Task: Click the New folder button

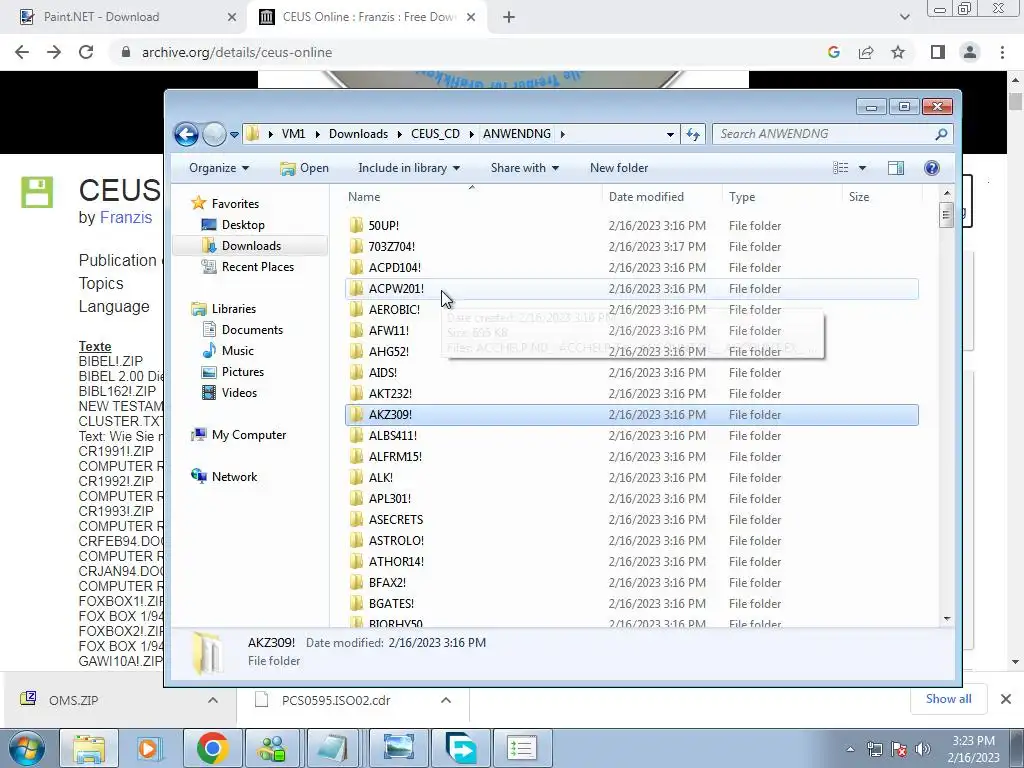Action: coord(619,168)
